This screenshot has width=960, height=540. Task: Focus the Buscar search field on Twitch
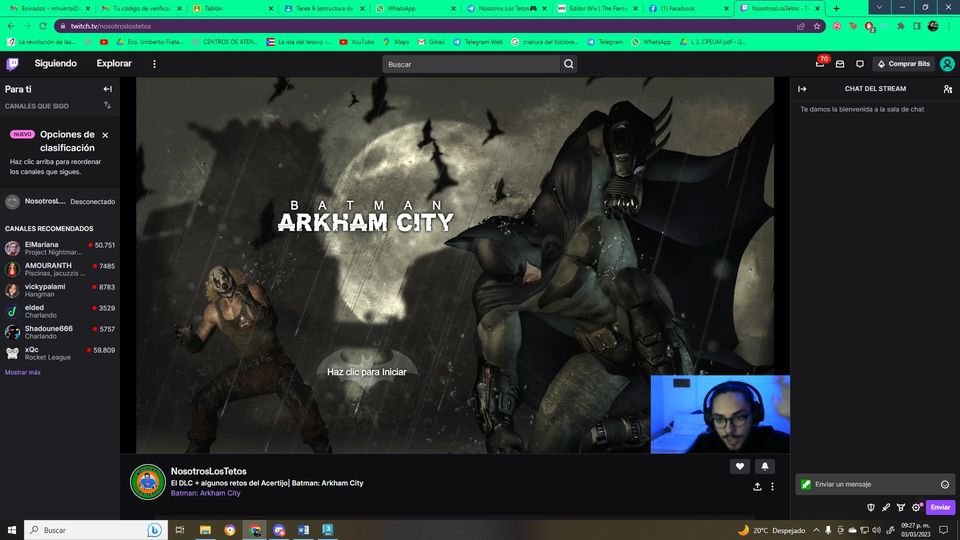pyautogui.click(x=470, y=64)
